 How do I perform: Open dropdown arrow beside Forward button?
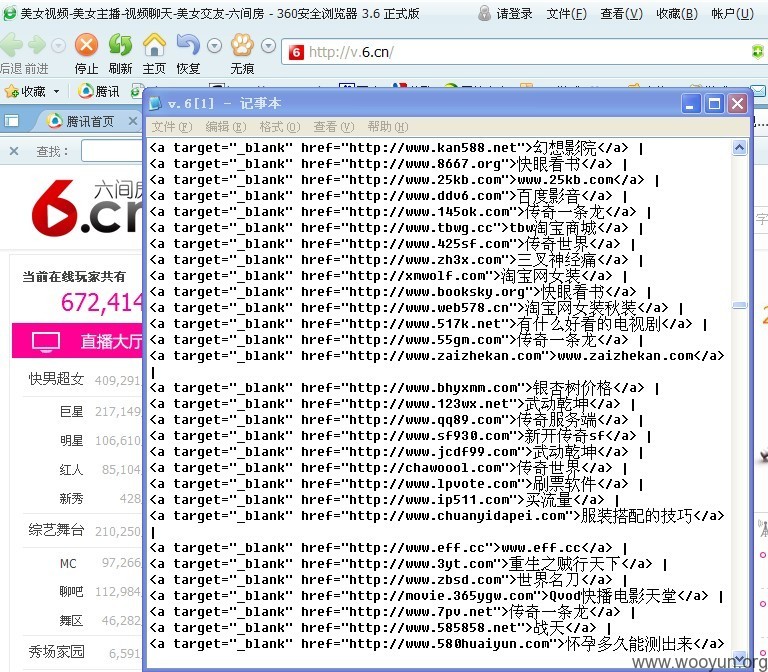click(x=59, y=46)
